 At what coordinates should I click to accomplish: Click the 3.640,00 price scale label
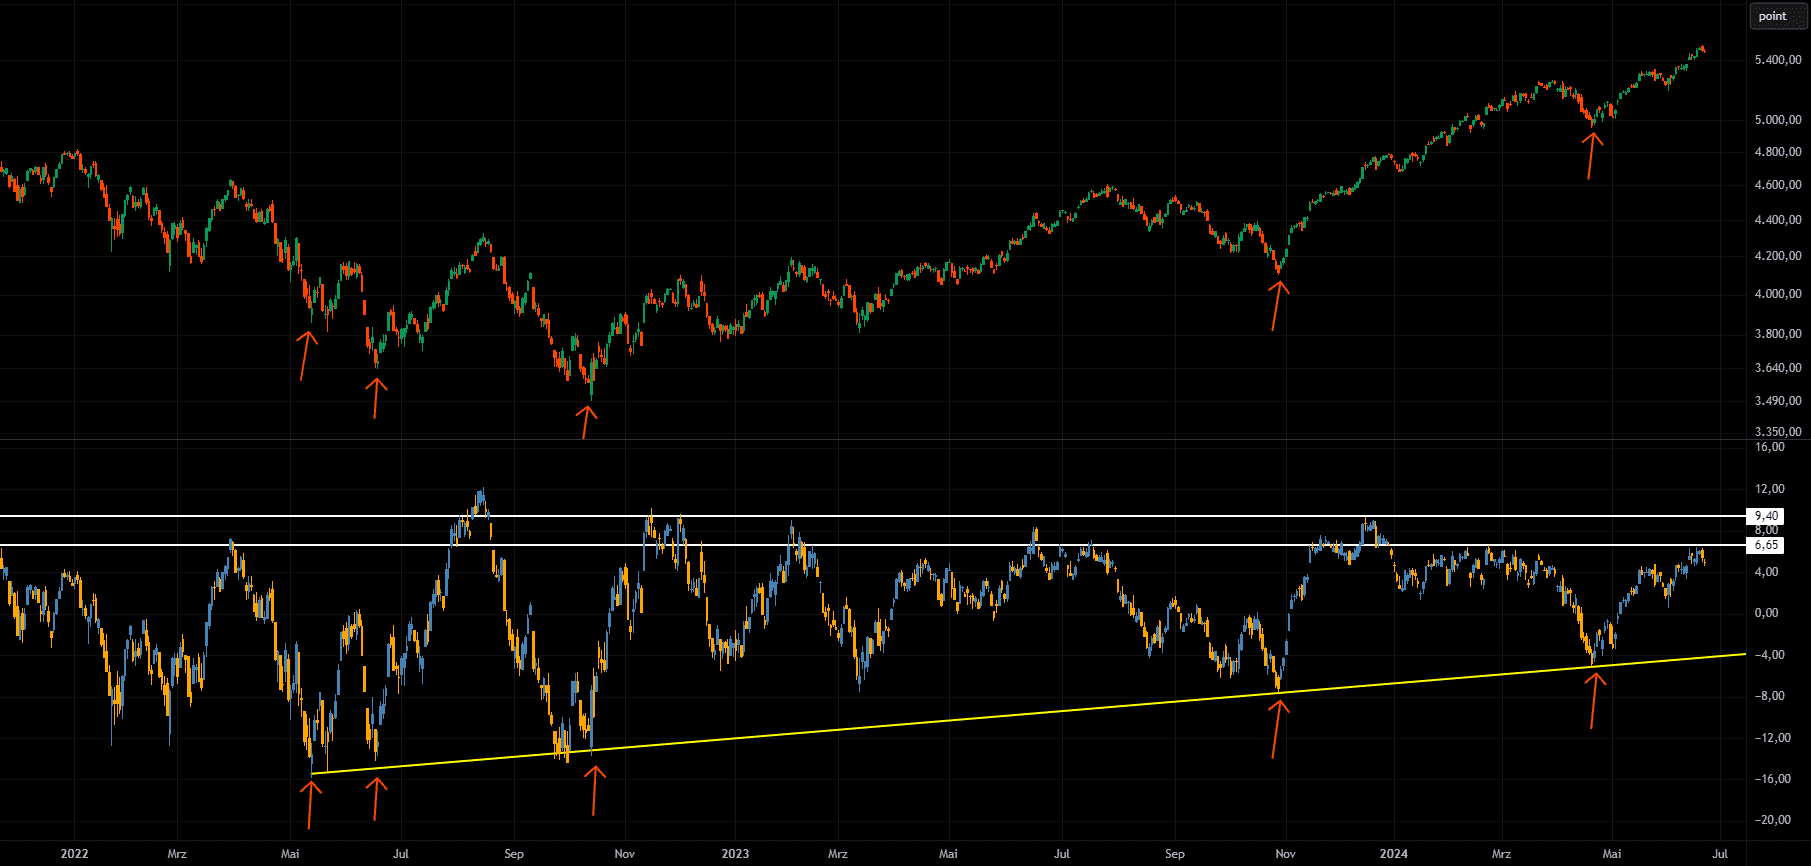[x=1778, y=368]
